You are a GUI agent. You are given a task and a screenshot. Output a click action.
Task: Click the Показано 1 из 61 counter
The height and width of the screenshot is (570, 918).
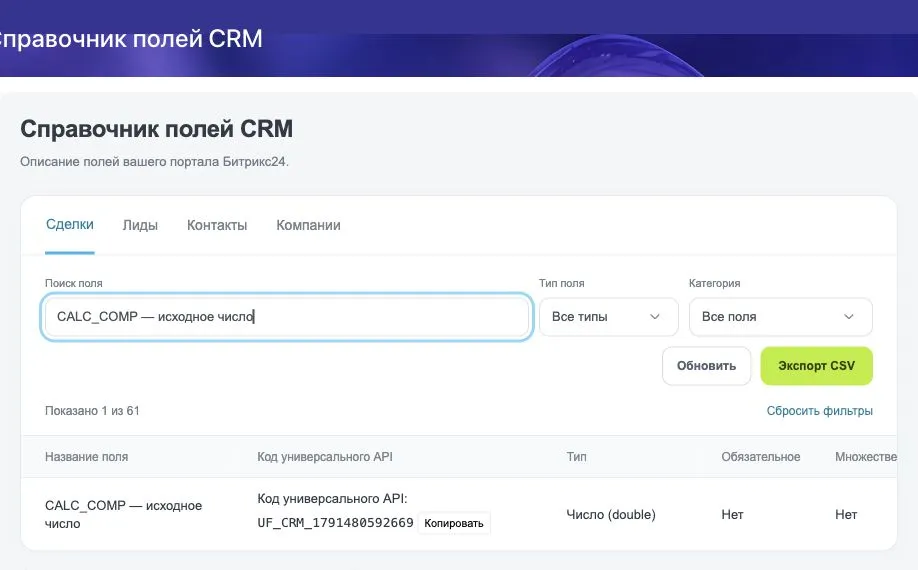(x=92, y=411)
